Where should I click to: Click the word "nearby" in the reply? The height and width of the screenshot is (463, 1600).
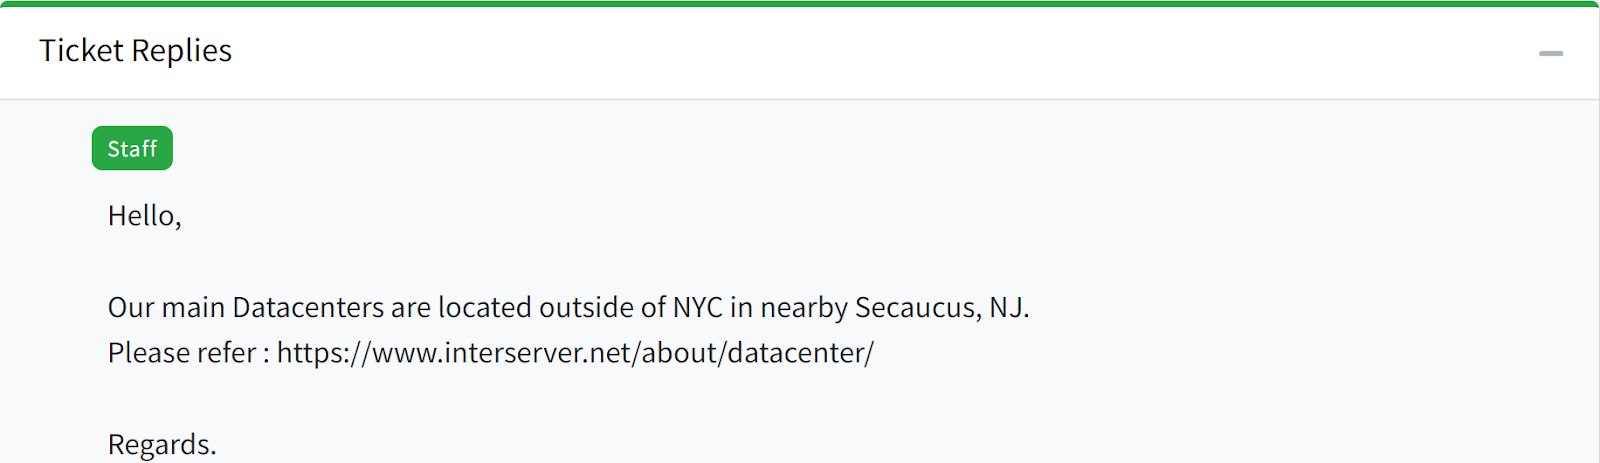tap(804, 307)
